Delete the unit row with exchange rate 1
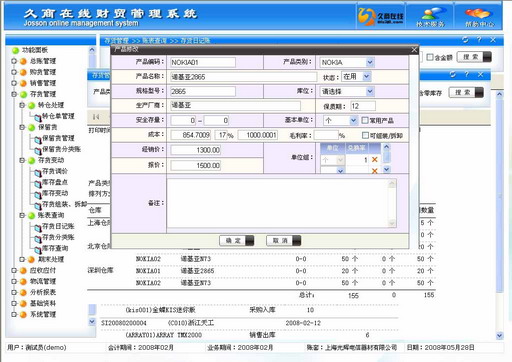Image resolution: width=512 pixels, height=362 pixels. click(x=375, y=160)
